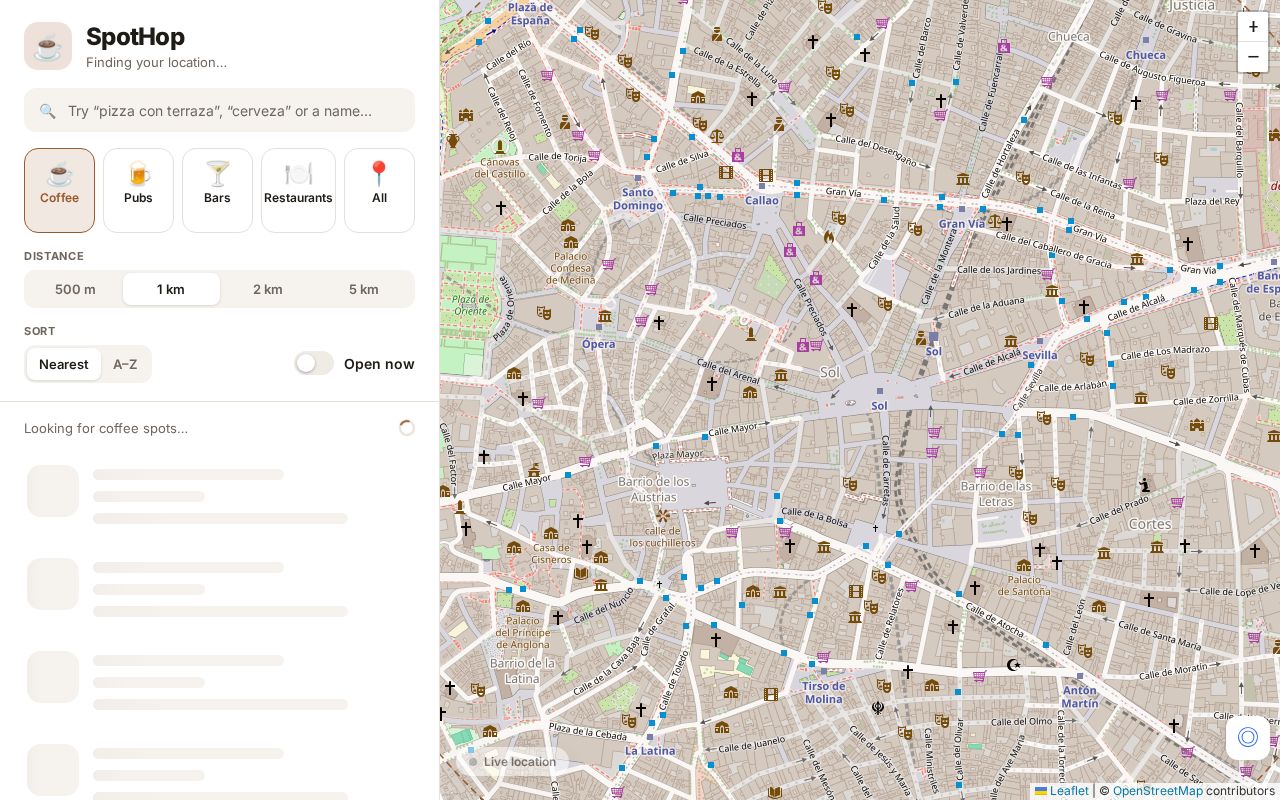Zoom in on the map

pyautogui.click(x=1253, y=27)
